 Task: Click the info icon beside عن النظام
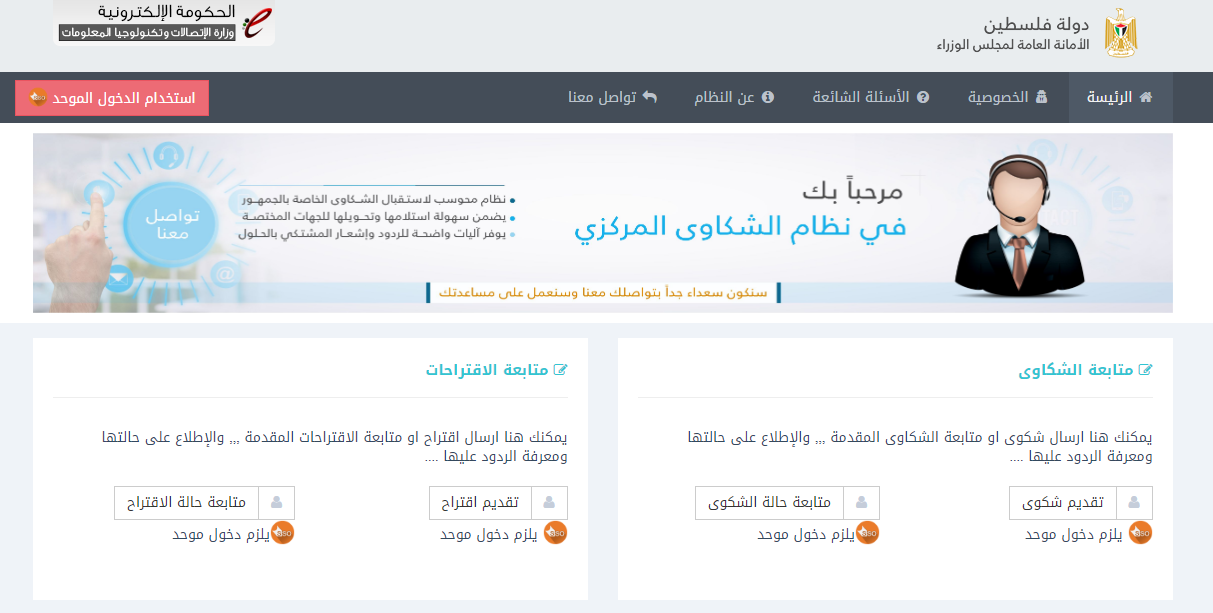pyautogui.click(x=767, y=97)
